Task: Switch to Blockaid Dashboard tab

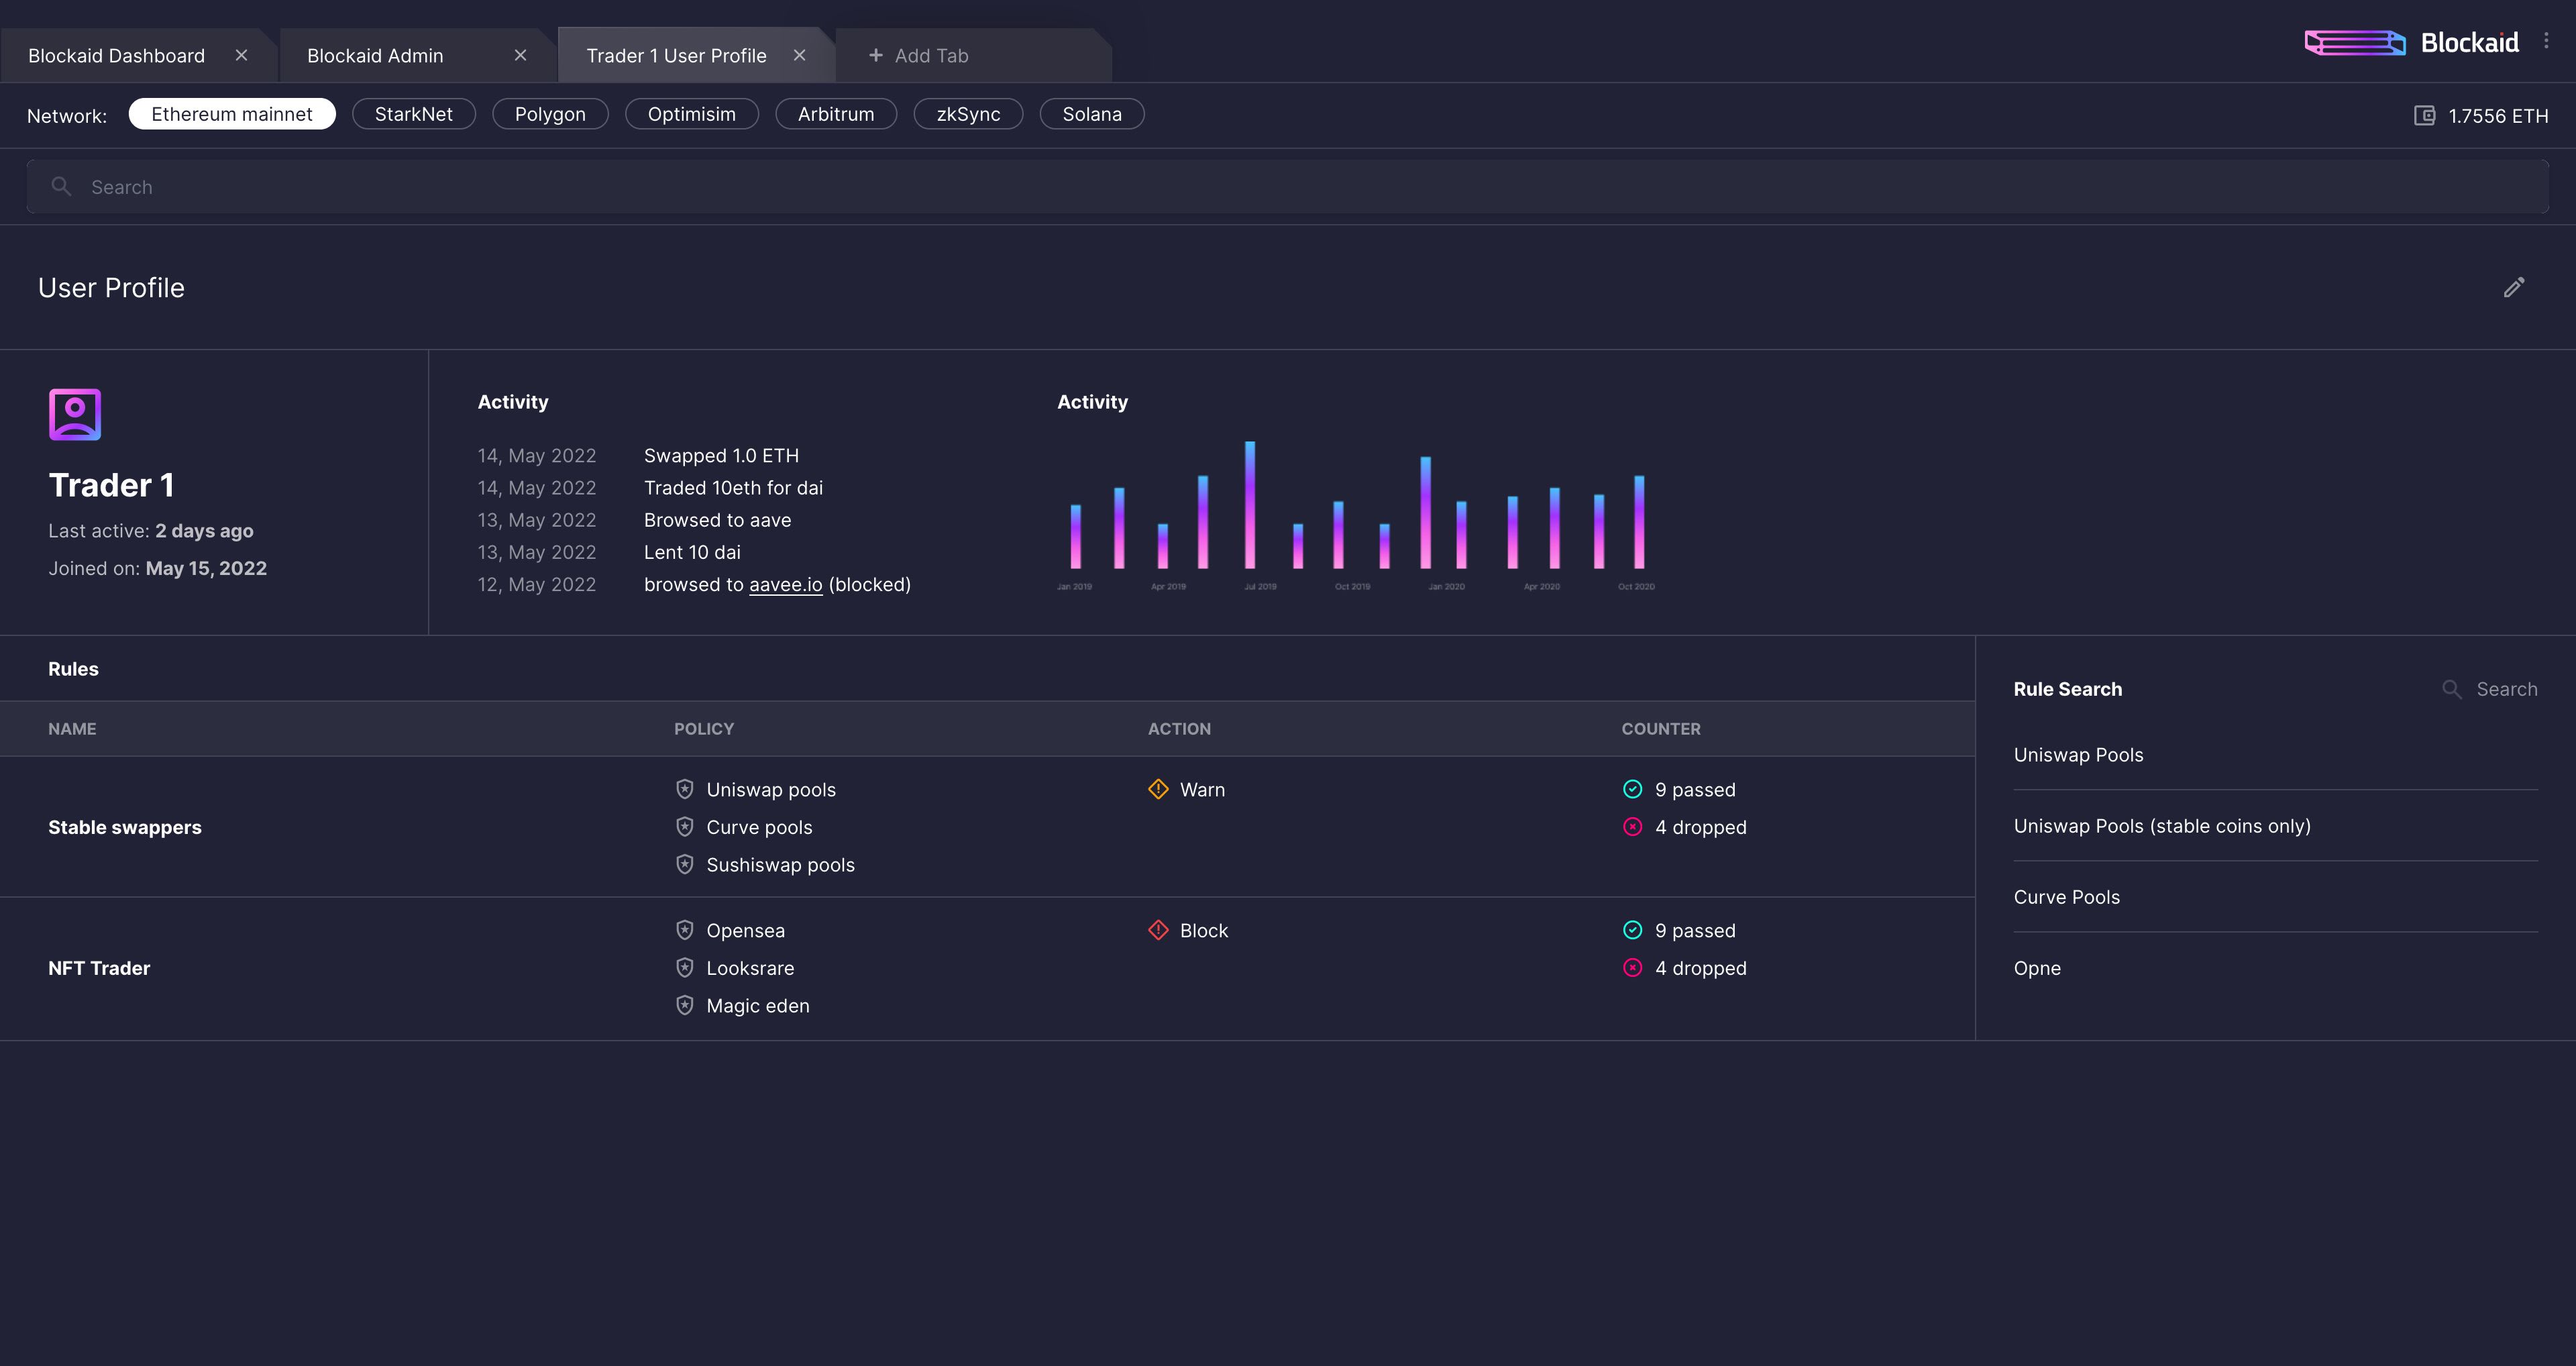Action: pos(117,56)
